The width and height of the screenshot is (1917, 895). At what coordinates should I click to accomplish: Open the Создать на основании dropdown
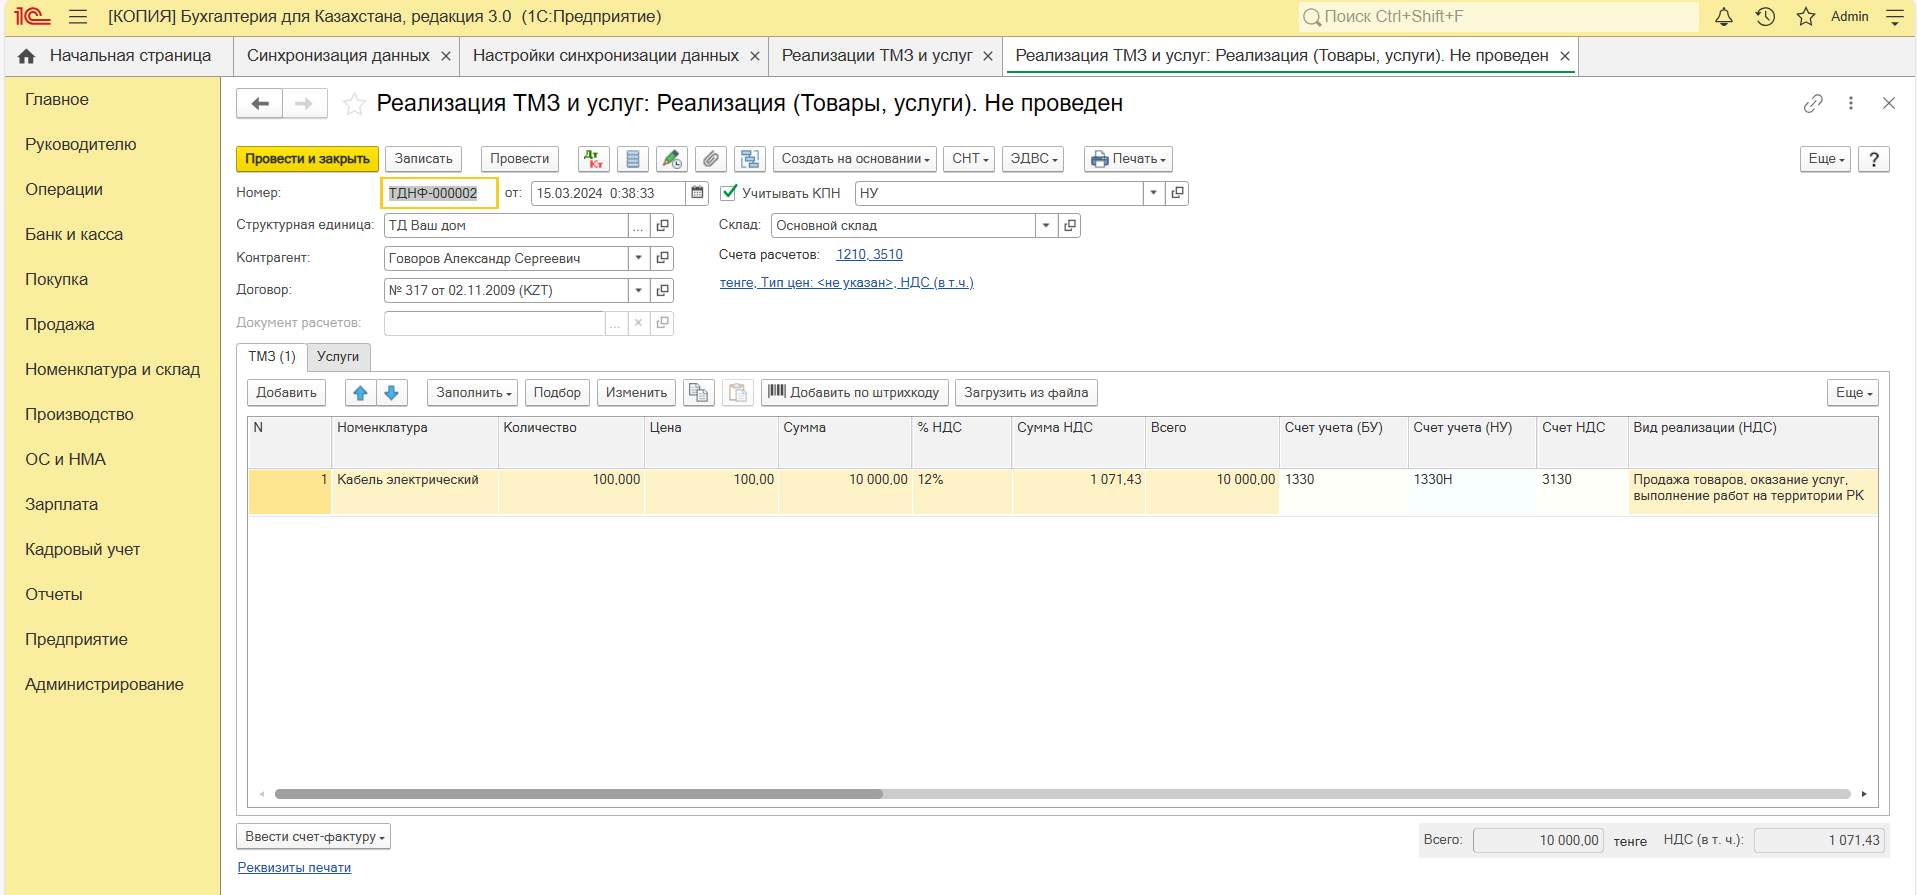point(855,159)
